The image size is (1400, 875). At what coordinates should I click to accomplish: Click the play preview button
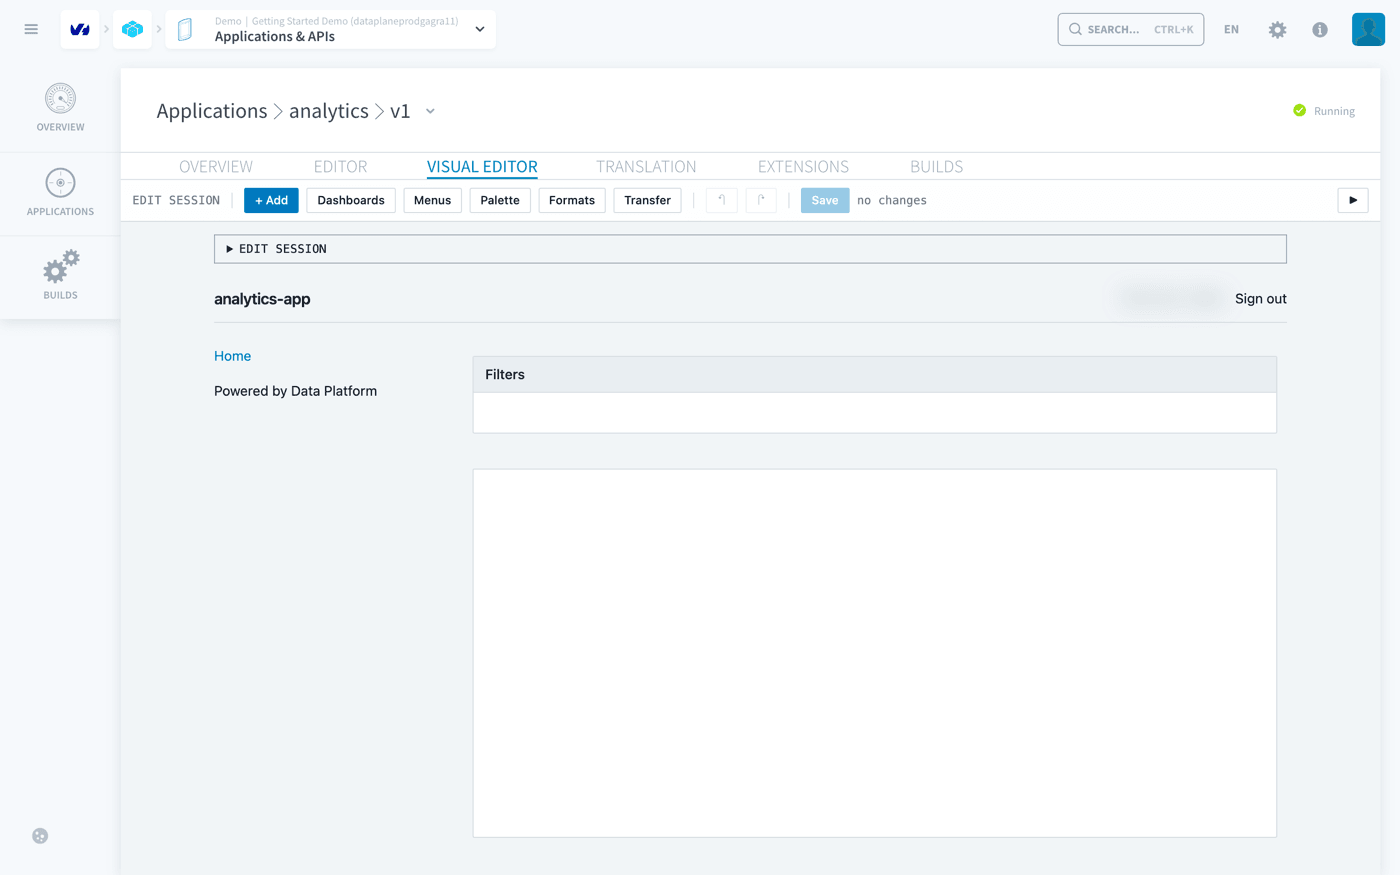(x=1353, y=200)
